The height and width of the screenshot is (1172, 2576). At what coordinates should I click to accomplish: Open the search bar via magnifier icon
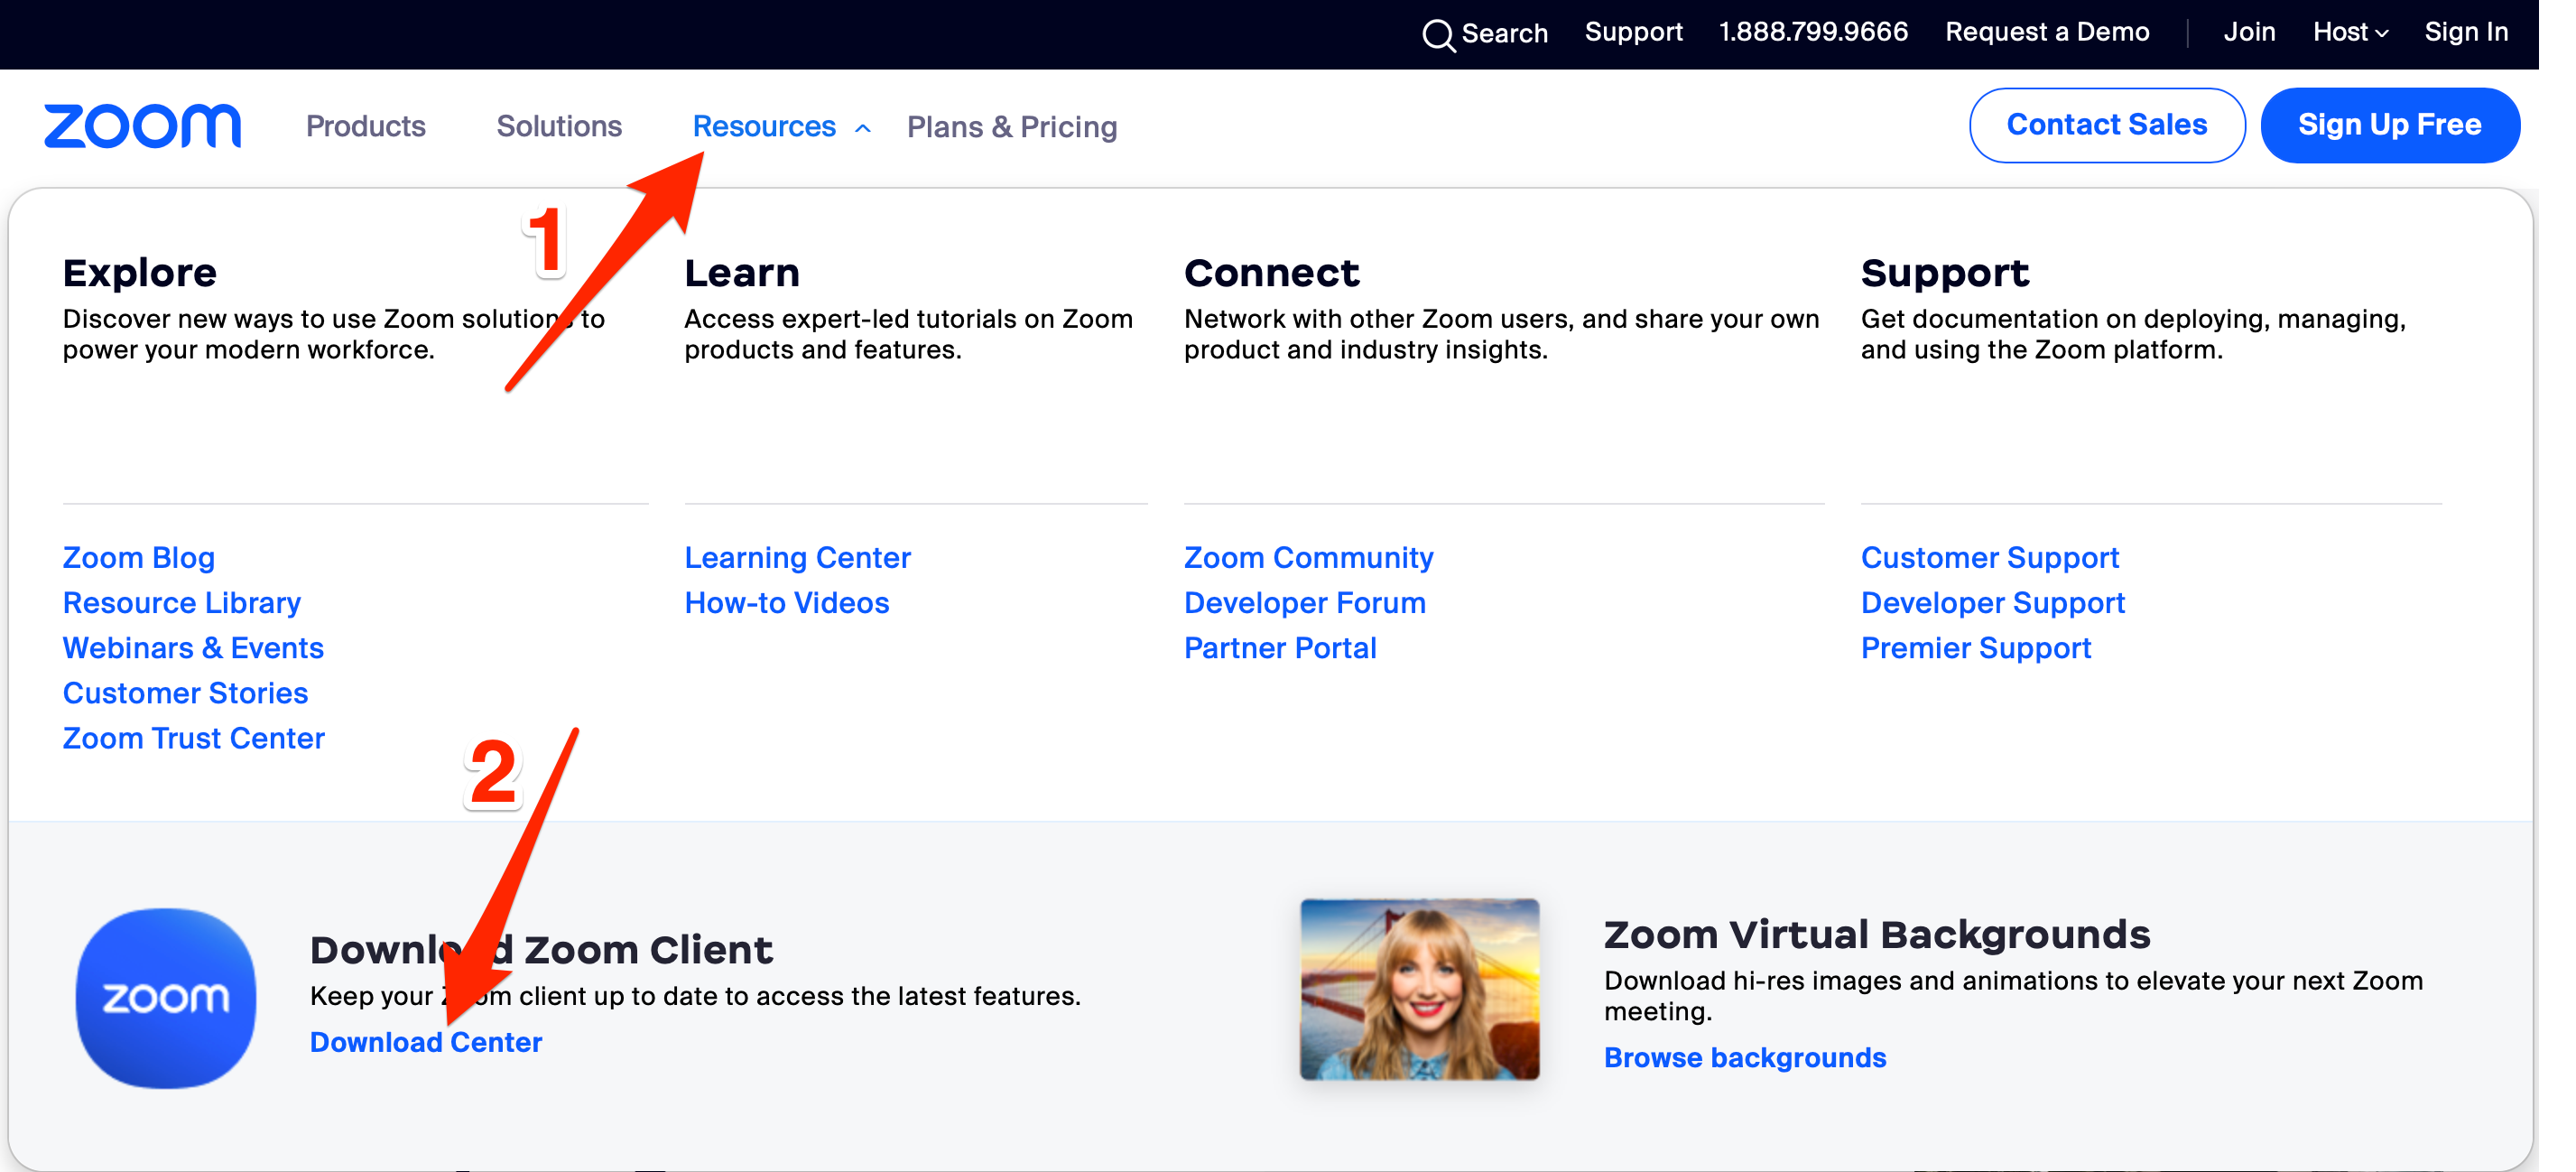[1438, 33]
